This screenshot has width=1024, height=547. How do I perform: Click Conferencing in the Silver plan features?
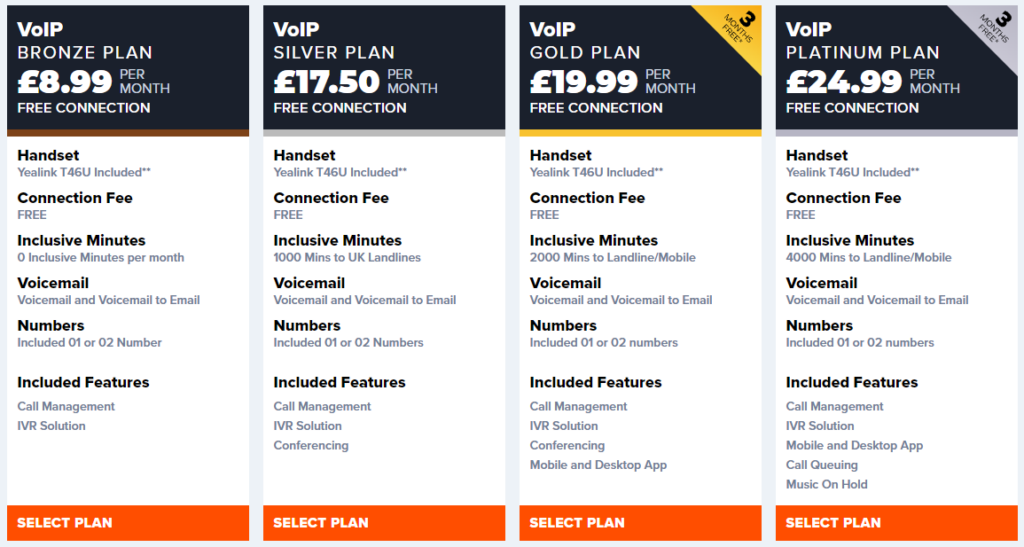[x=311, y=445]
